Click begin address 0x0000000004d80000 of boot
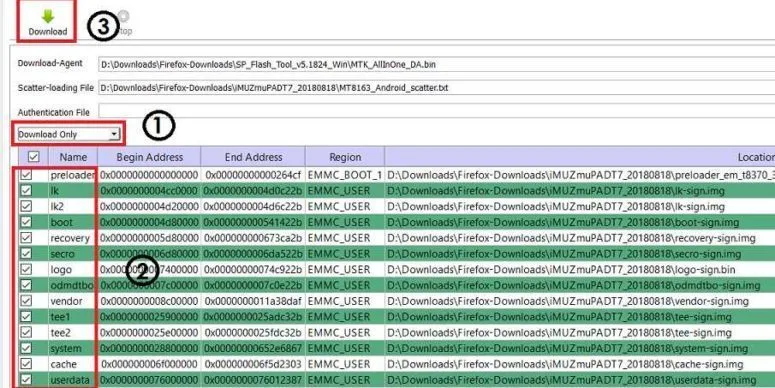Screen dimensions: 775x388 click(x=149, y=222)
